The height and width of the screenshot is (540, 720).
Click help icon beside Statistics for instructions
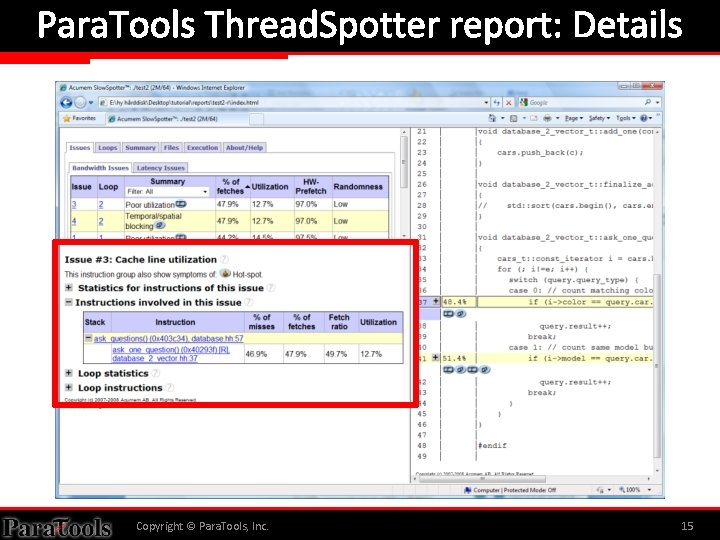pyautogui.click(x=271, y=288)
